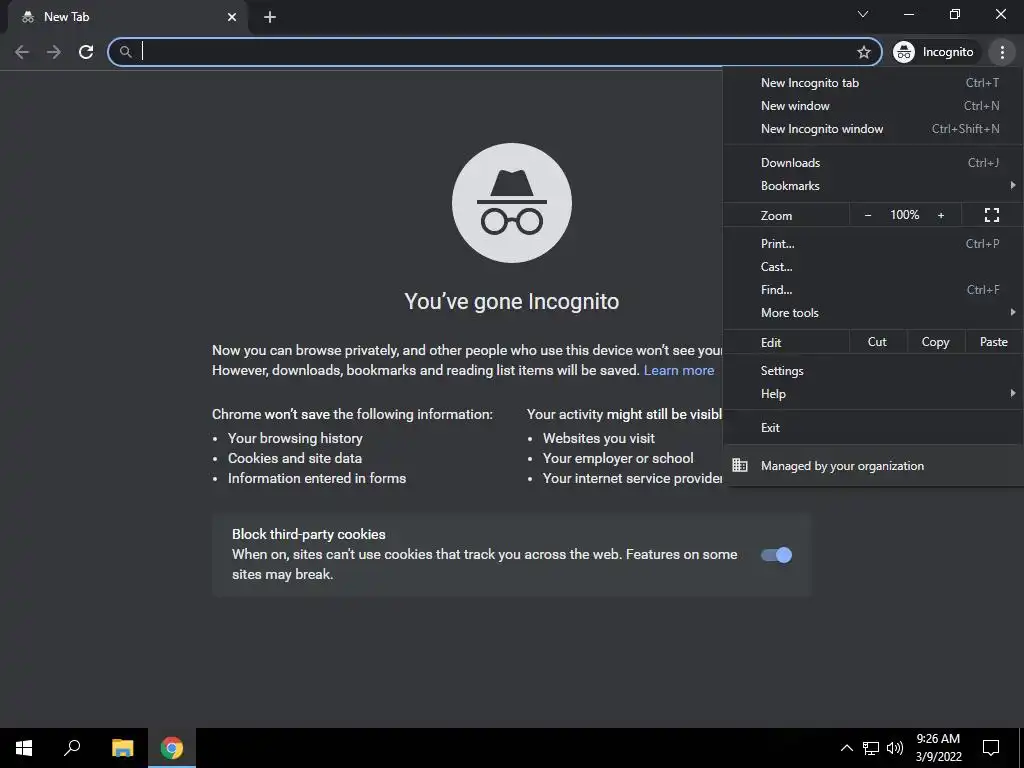This screenshot has height=768, width=1024.
Task: Click into the address bar field
Action: (x=495, y=52)
